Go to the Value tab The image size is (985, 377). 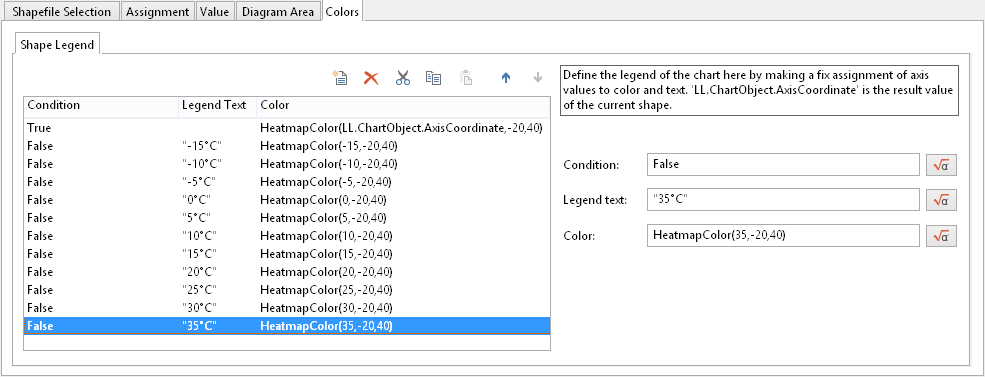point(215,11)
